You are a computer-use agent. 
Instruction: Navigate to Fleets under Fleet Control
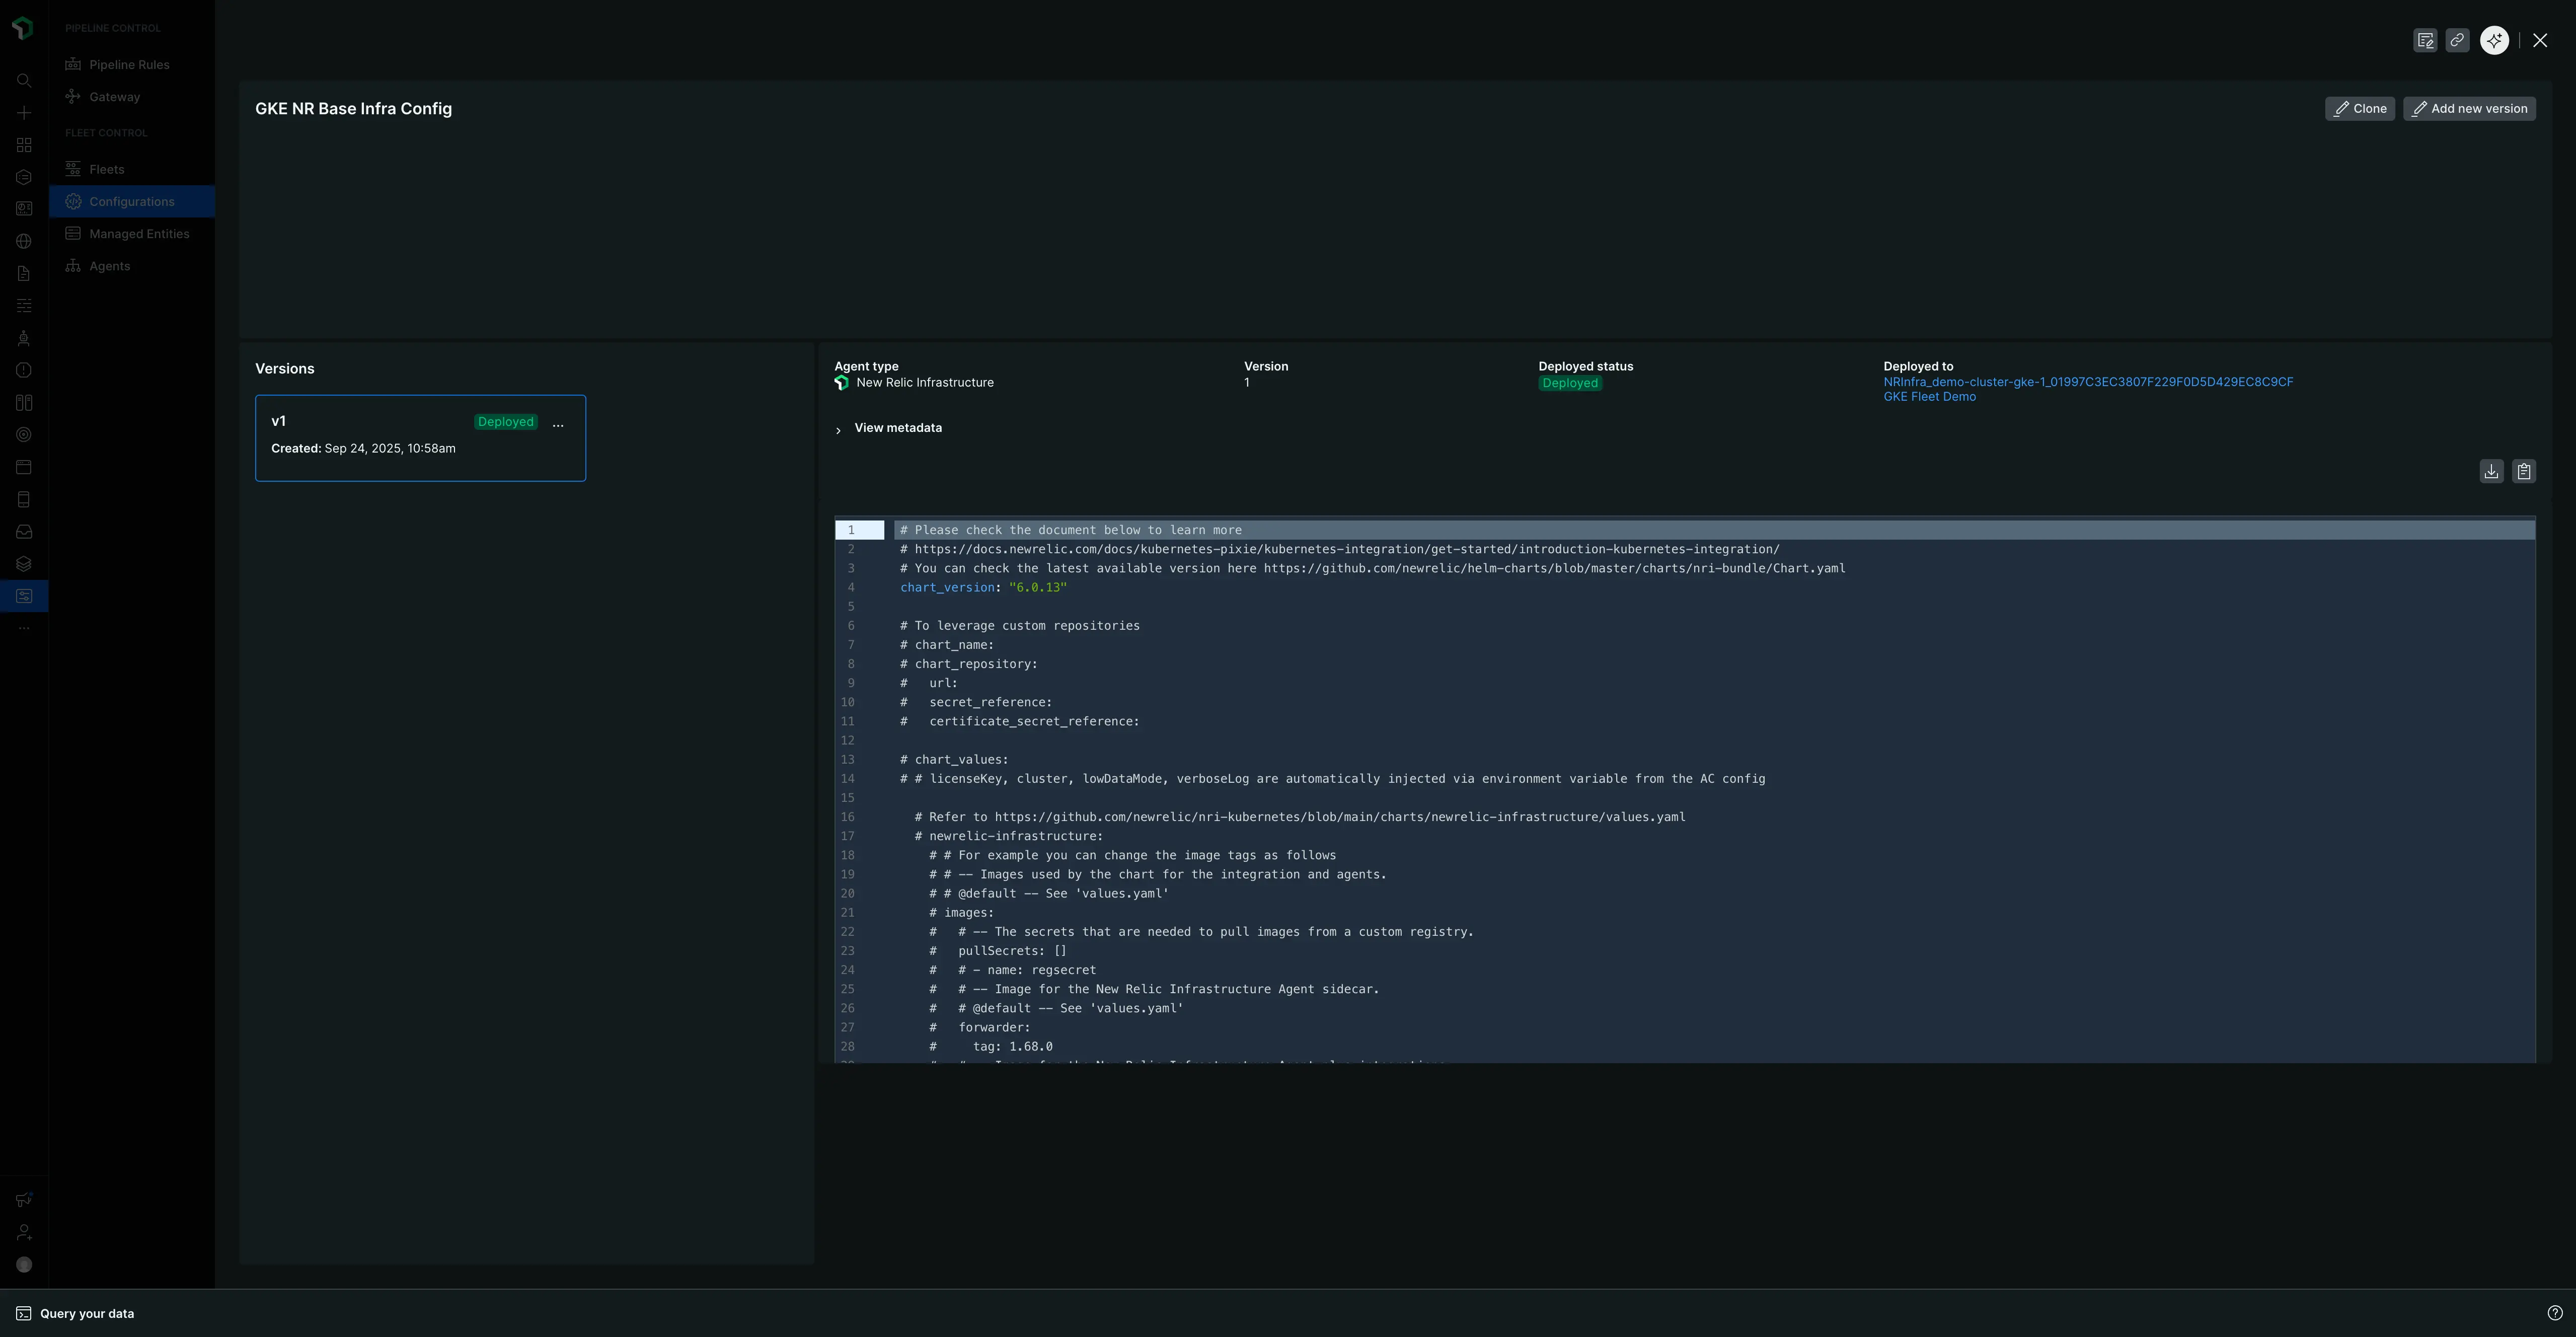pyautogui.click(x=107, y=168)
